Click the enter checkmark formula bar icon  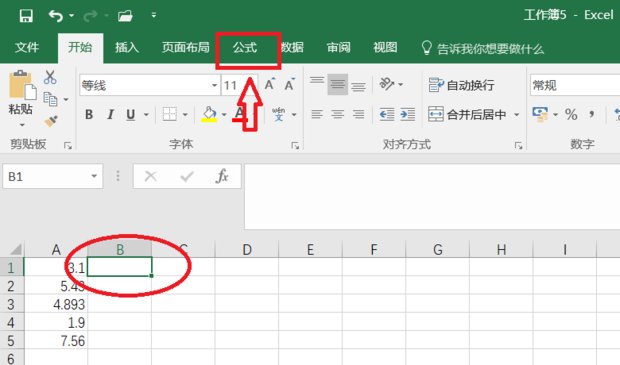click(187, 176)
